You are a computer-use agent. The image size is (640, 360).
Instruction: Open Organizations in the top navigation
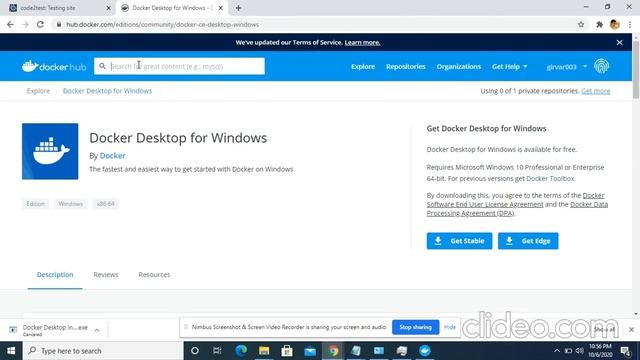[459, 67]
